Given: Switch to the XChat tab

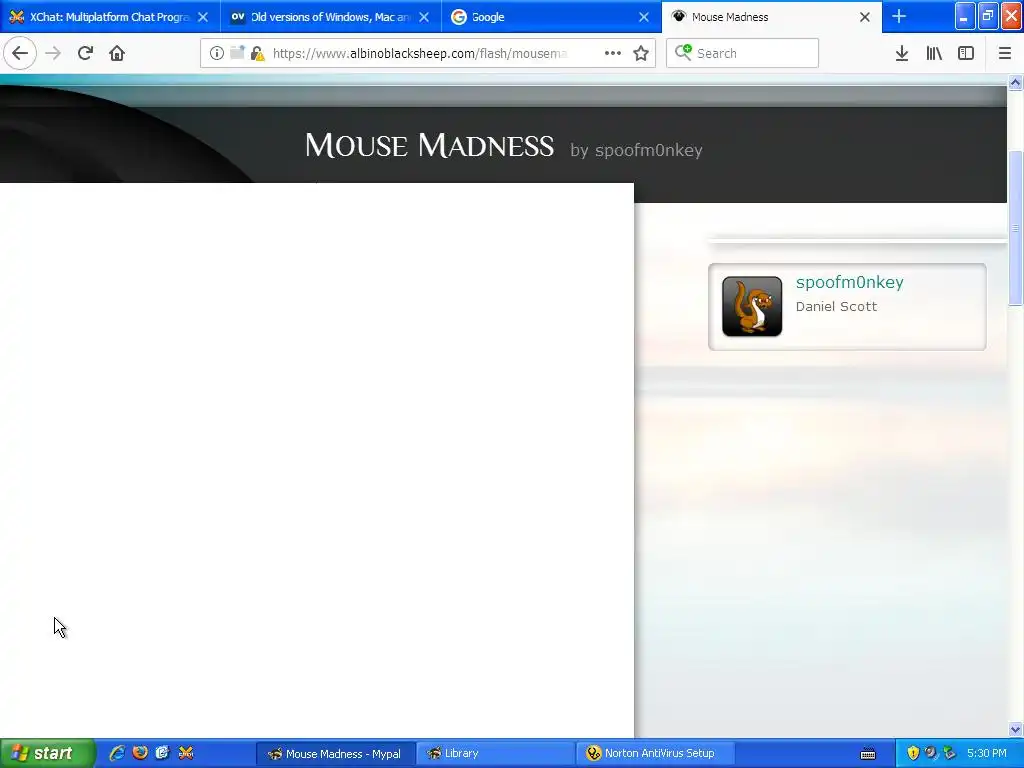Looking at the screenshot, I should [x=110, y=17].
